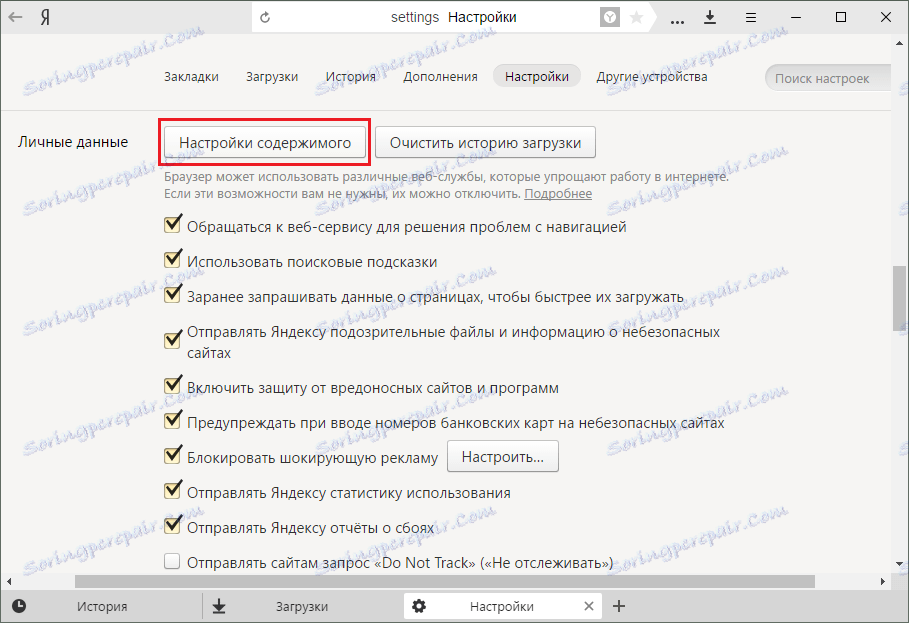Click the download icon on the Загрузки tab
The height and width of the screenshot is (623, 909).
coord(219,606)
